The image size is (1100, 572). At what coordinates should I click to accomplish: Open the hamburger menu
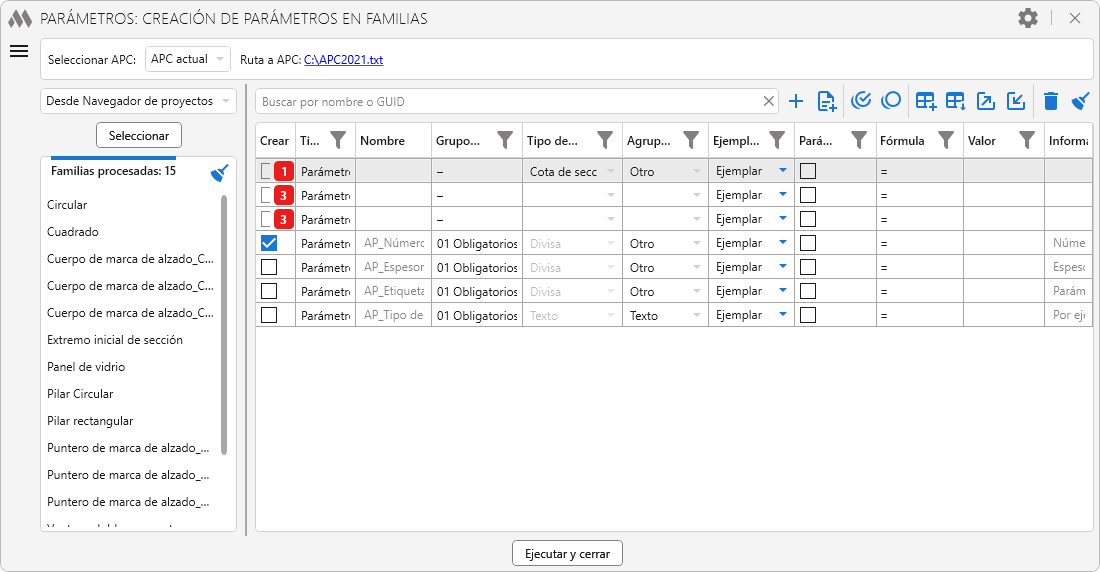tap(19, 52)
